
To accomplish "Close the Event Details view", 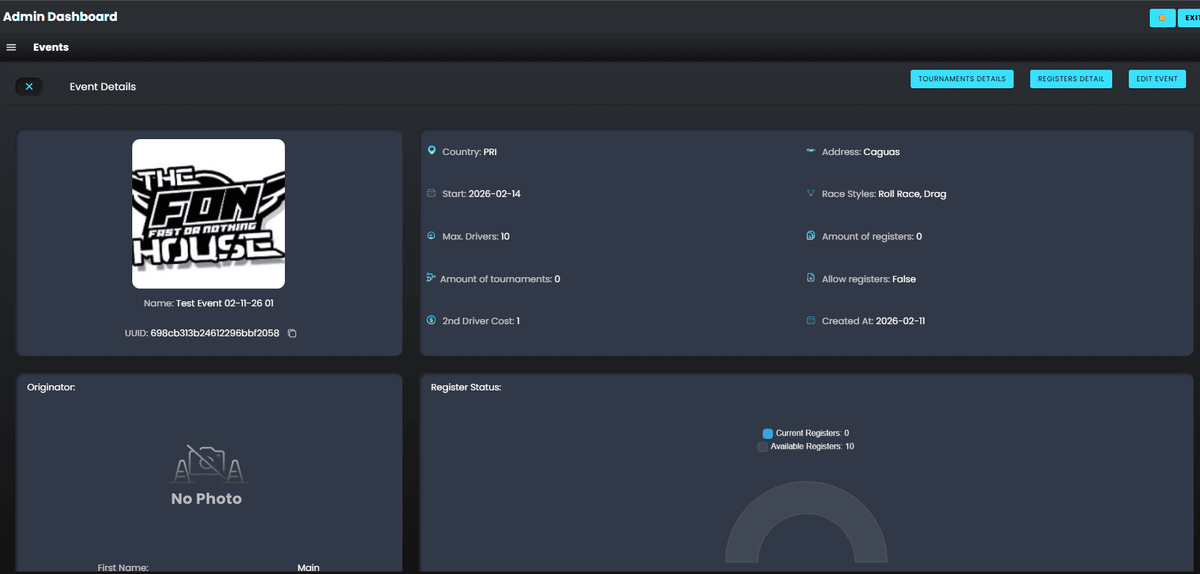I will click(29, 87).
